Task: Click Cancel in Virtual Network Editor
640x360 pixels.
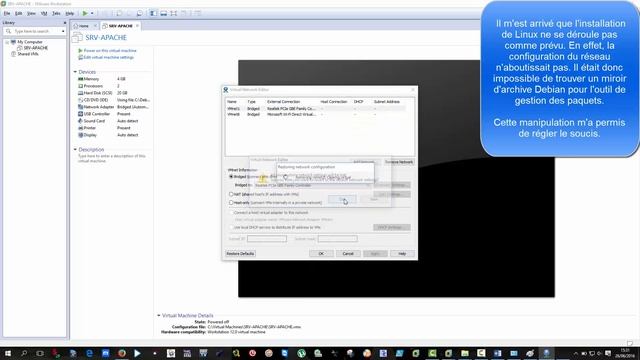Action: point(348,253)
